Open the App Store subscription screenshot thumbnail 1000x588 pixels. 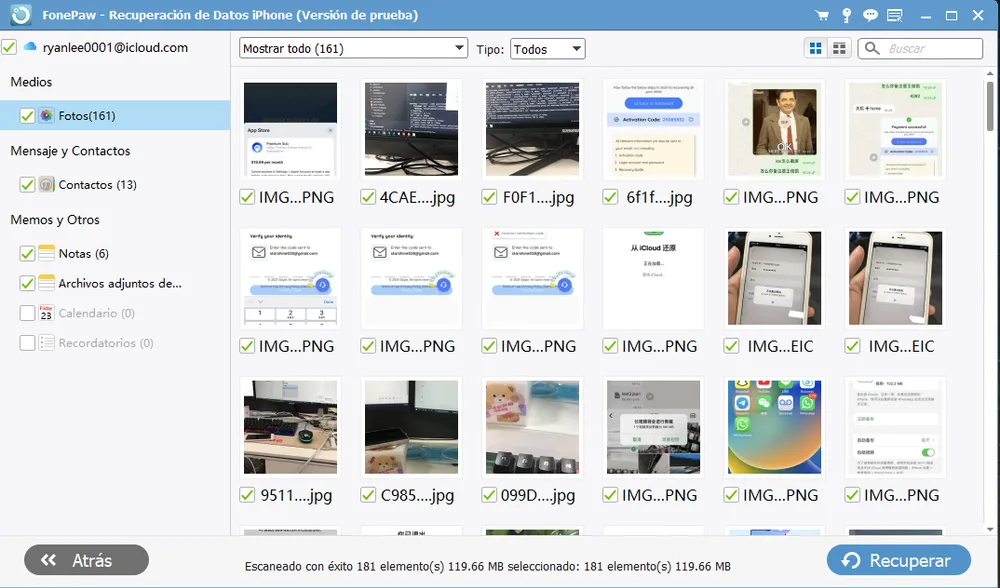click(x=290, y=129)
